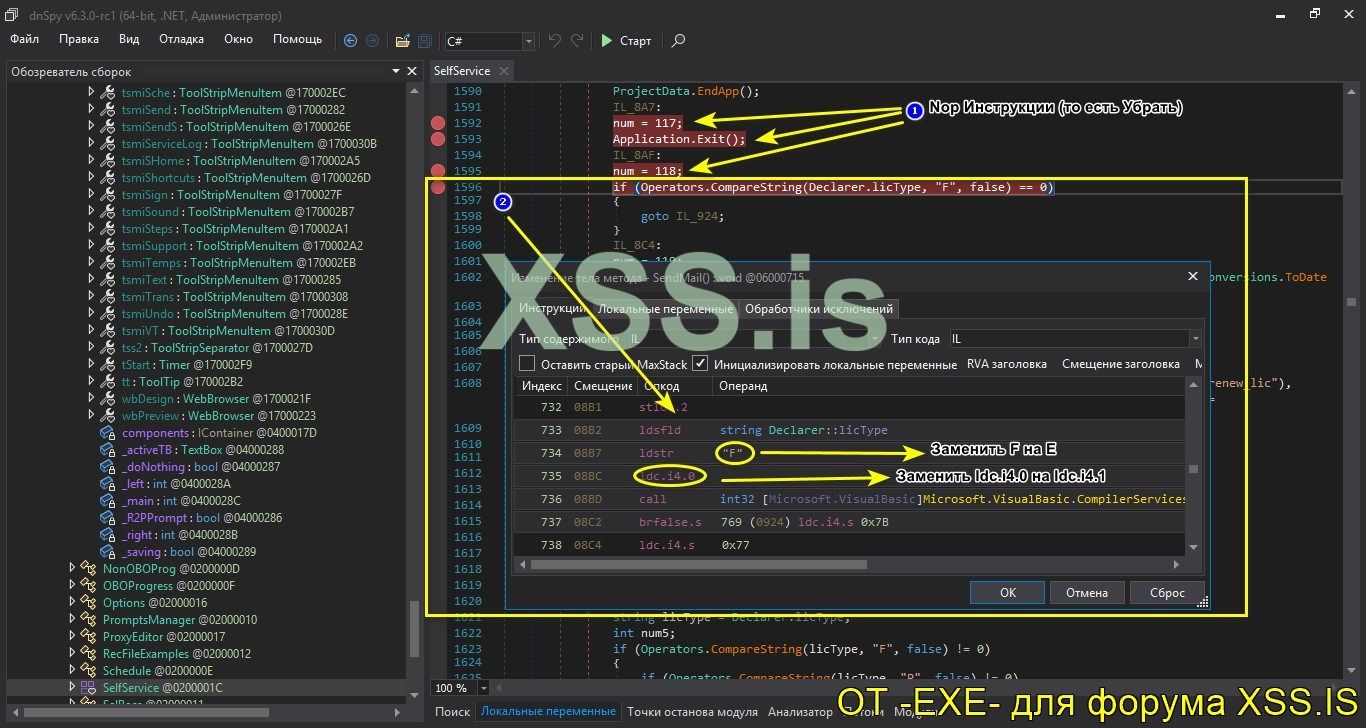Click the class icon beside ProxyEditor
The width and height of the screenshot is (1366, 728).
[x=89, y=637]
